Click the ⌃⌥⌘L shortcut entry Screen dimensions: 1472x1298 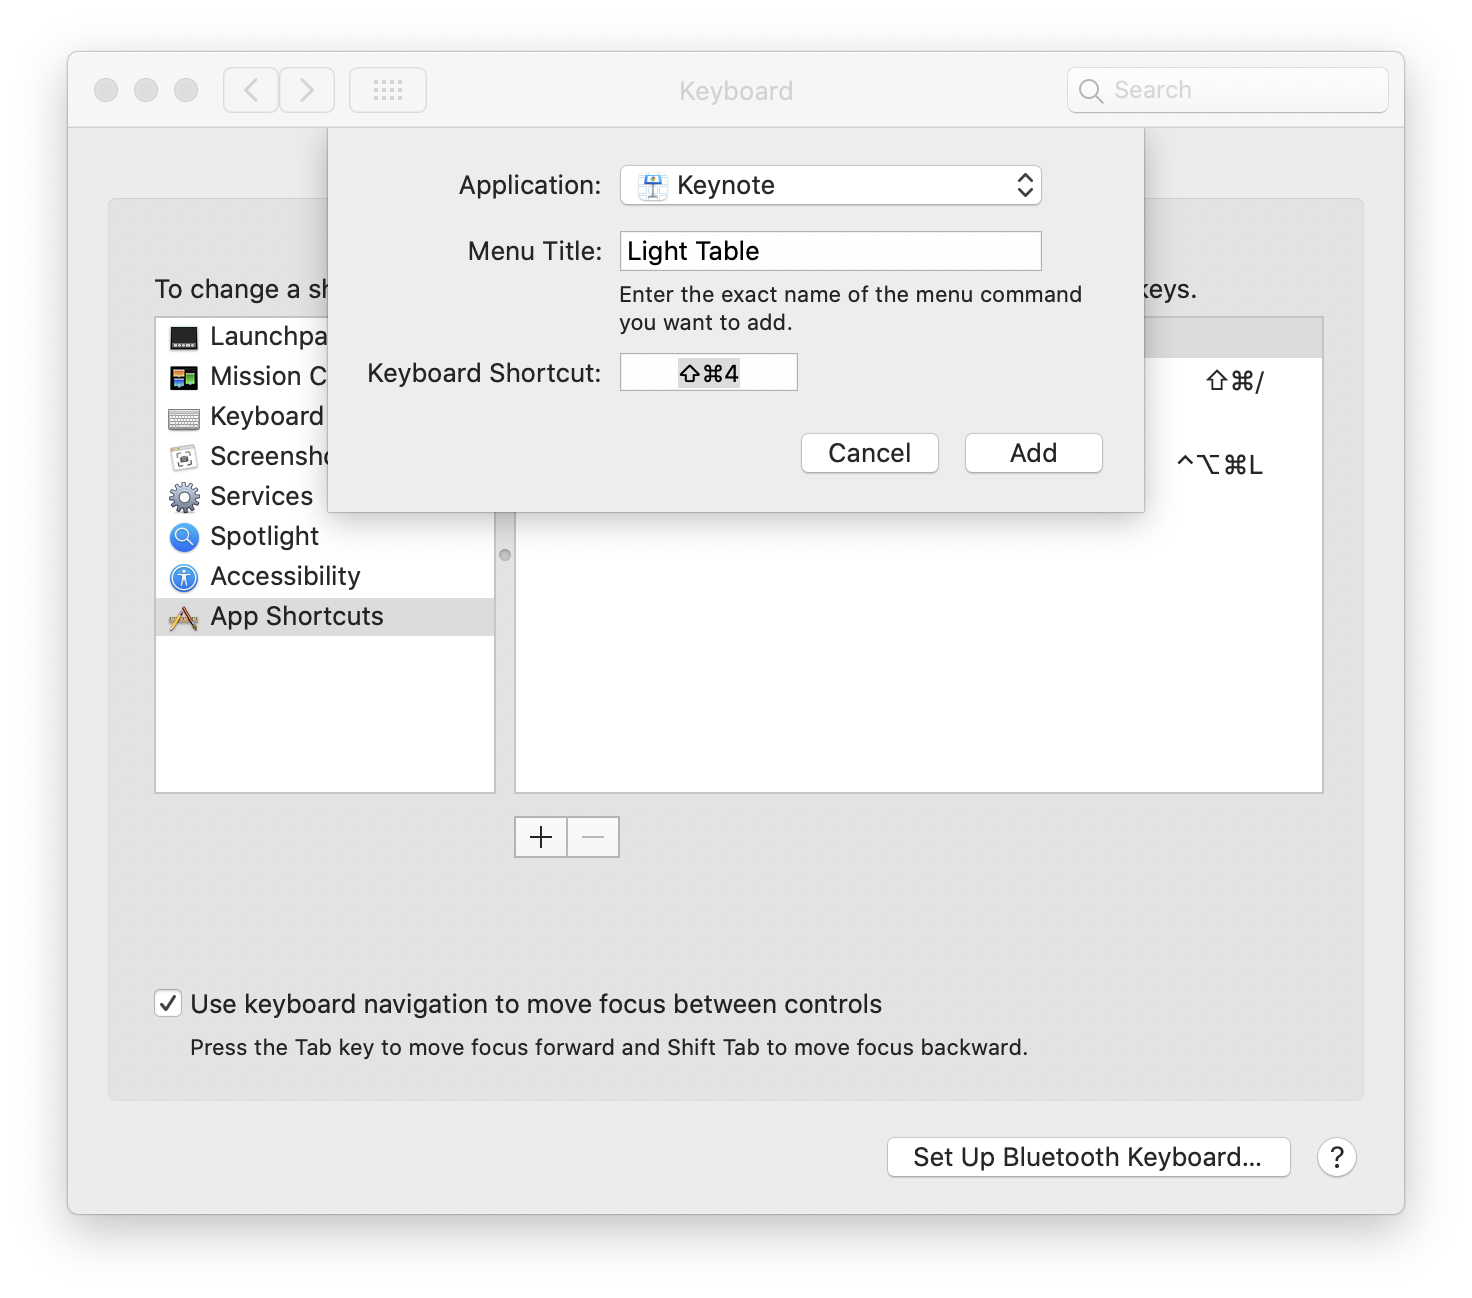pyautogui.click(x=1220, y=464)
